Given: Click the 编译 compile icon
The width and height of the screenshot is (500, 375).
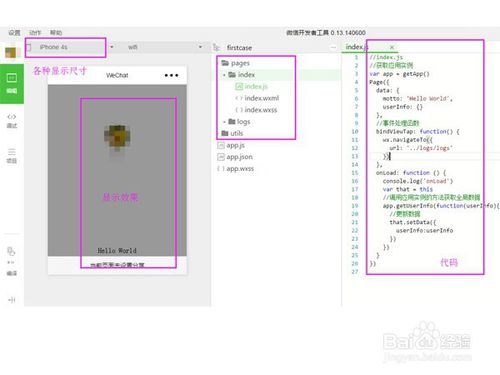Looking at the screenshot, I should click(11, 252).
